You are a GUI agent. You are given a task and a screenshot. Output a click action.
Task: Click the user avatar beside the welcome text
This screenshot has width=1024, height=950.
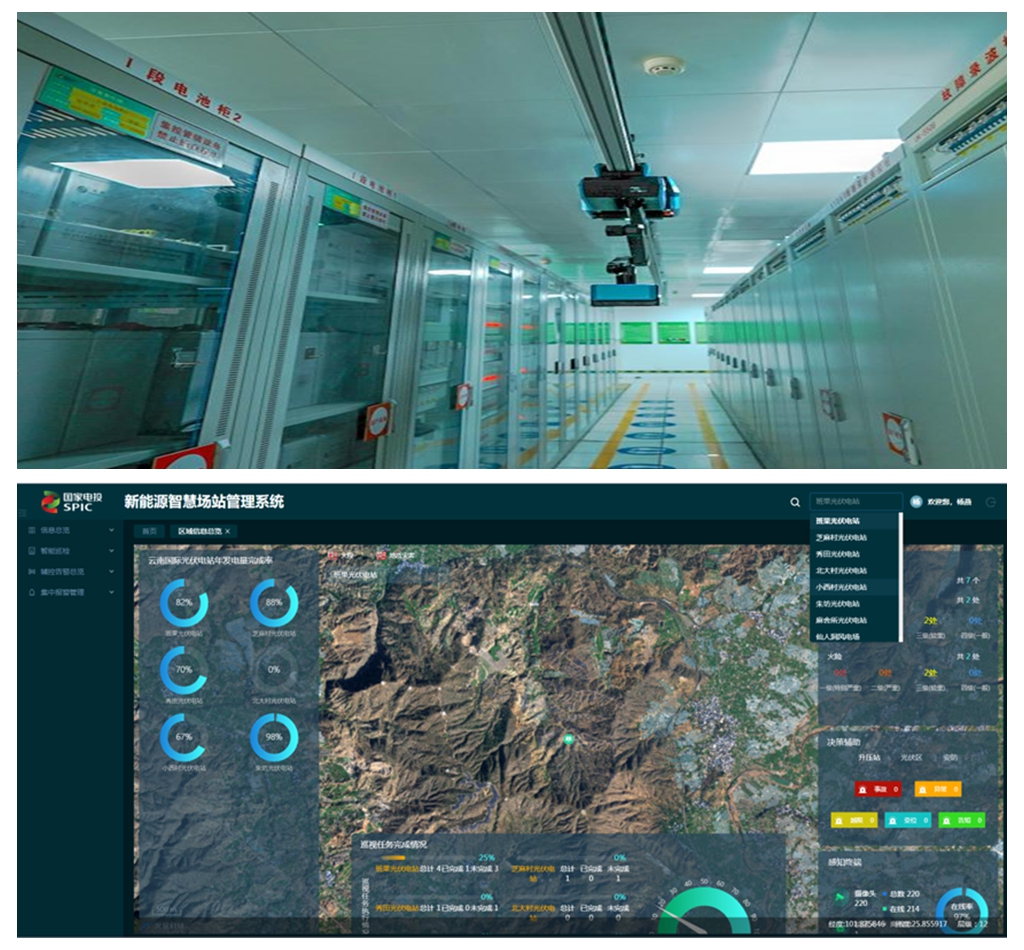coord(916,501)
